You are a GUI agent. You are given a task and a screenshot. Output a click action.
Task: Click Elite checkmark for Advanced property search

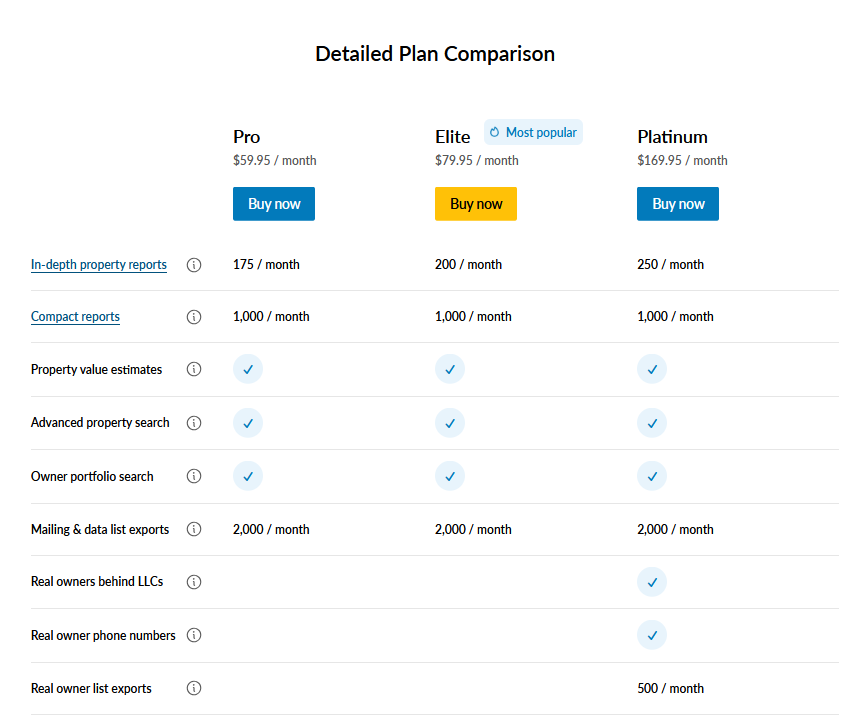click(450, 423)
